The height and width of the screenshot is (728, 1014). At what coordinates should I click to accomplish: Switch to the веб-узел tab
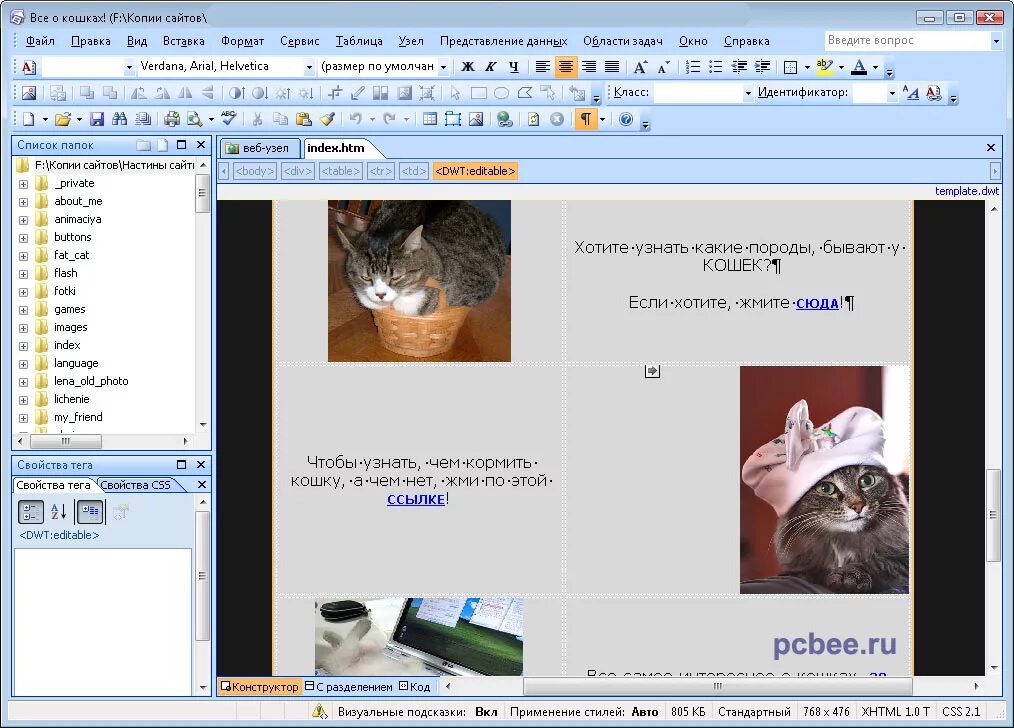[259, 148]
